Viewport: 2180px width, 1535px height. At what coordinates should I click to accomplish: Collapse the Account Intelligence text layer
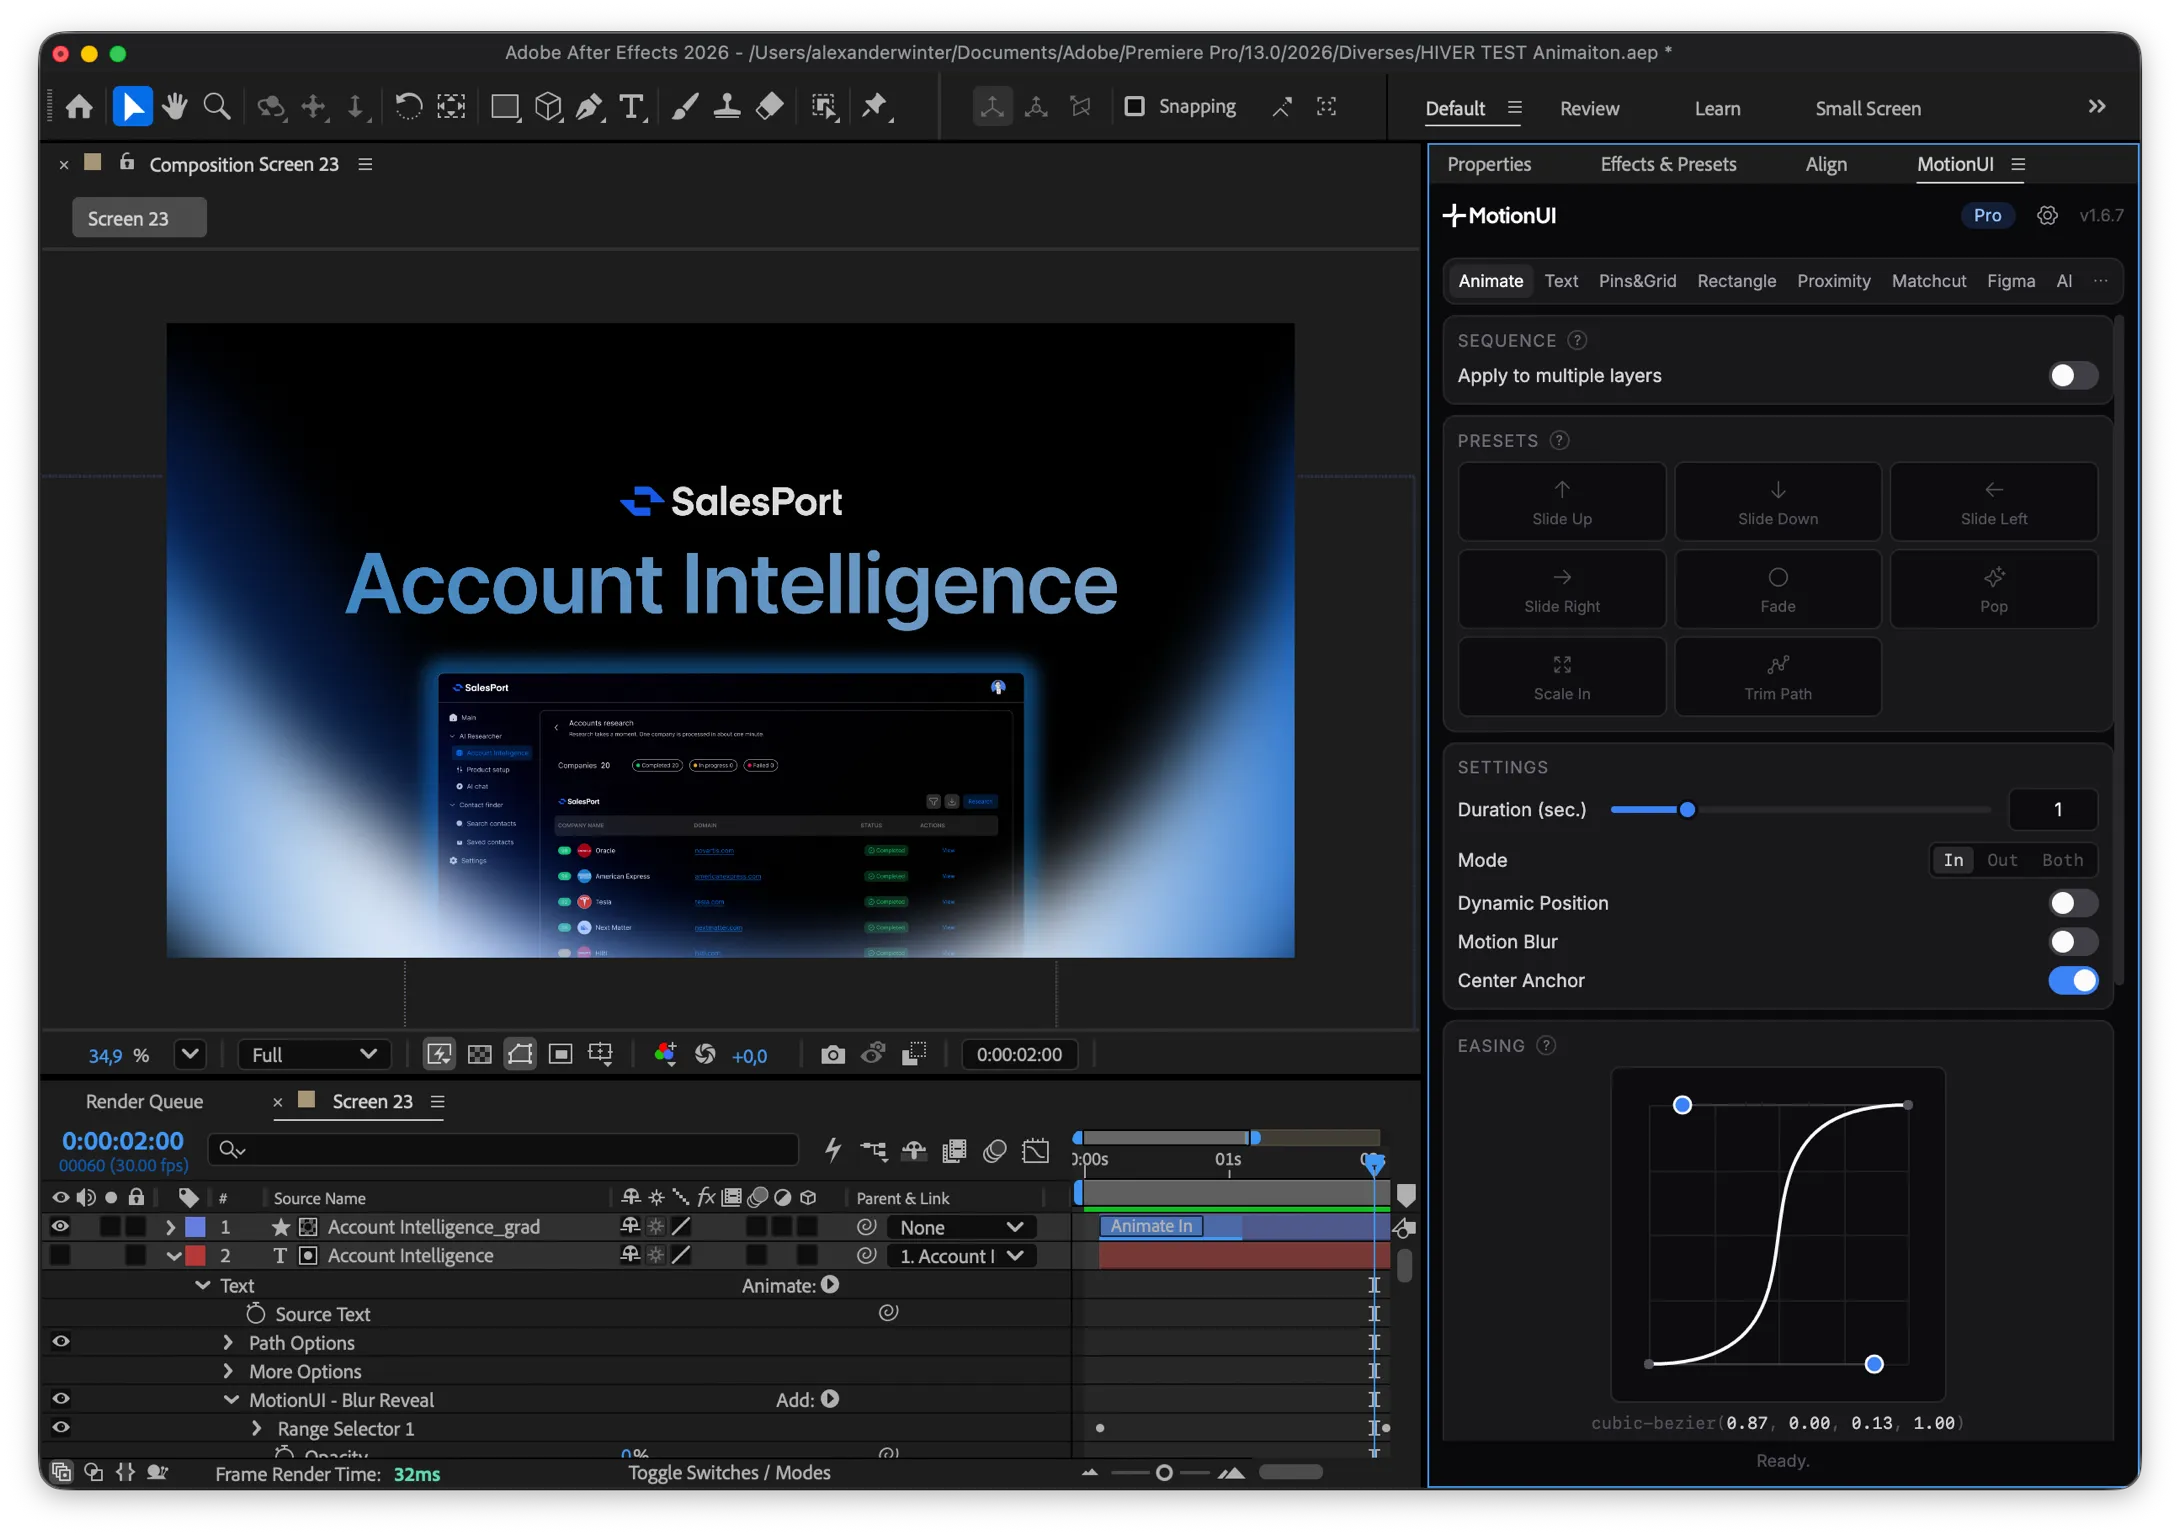(173, 1256)
